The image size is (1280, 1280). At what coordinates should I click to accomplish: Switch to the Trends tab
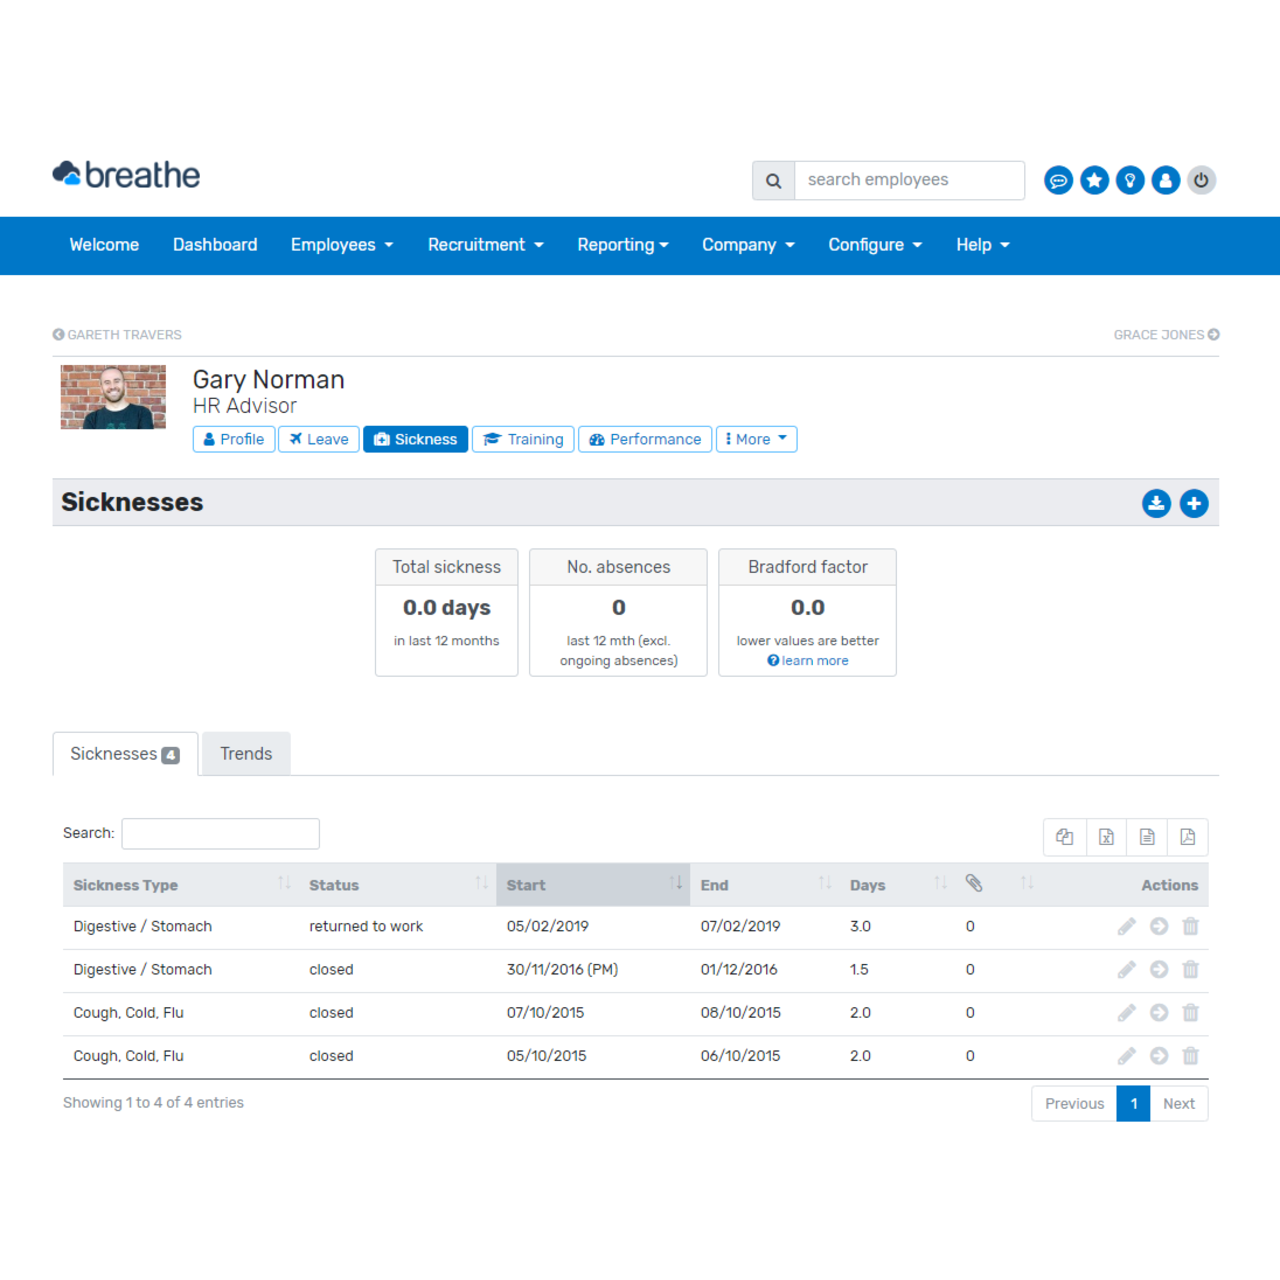[246, 754]
